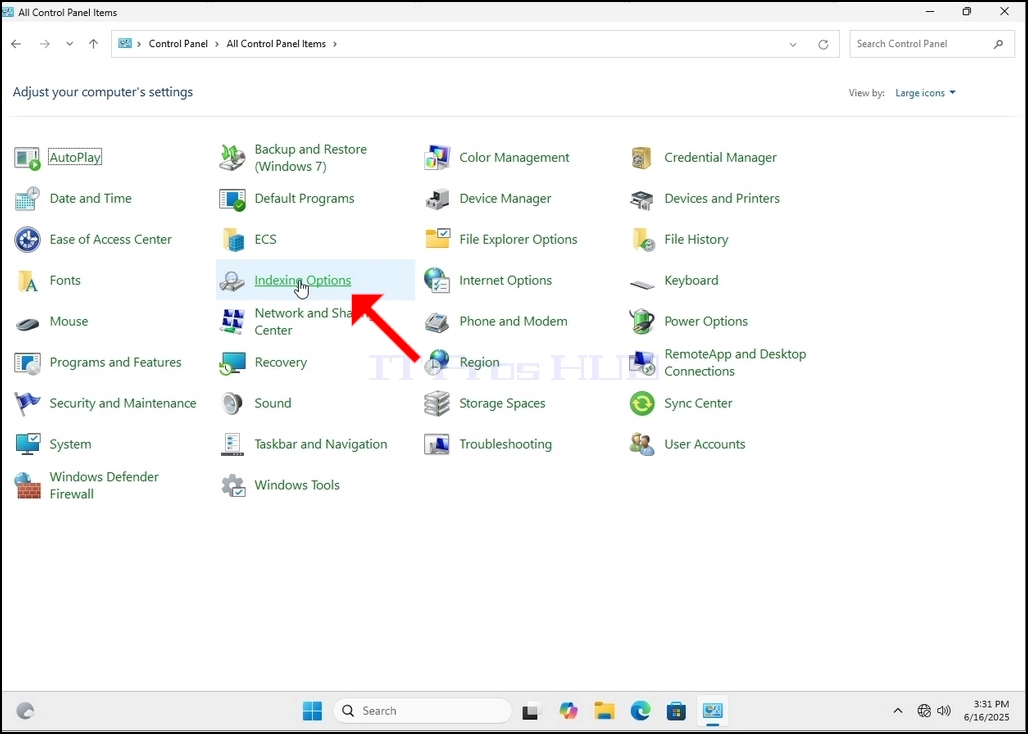Click the Color Management icon
1028x734 pixels.
(437, 158)
